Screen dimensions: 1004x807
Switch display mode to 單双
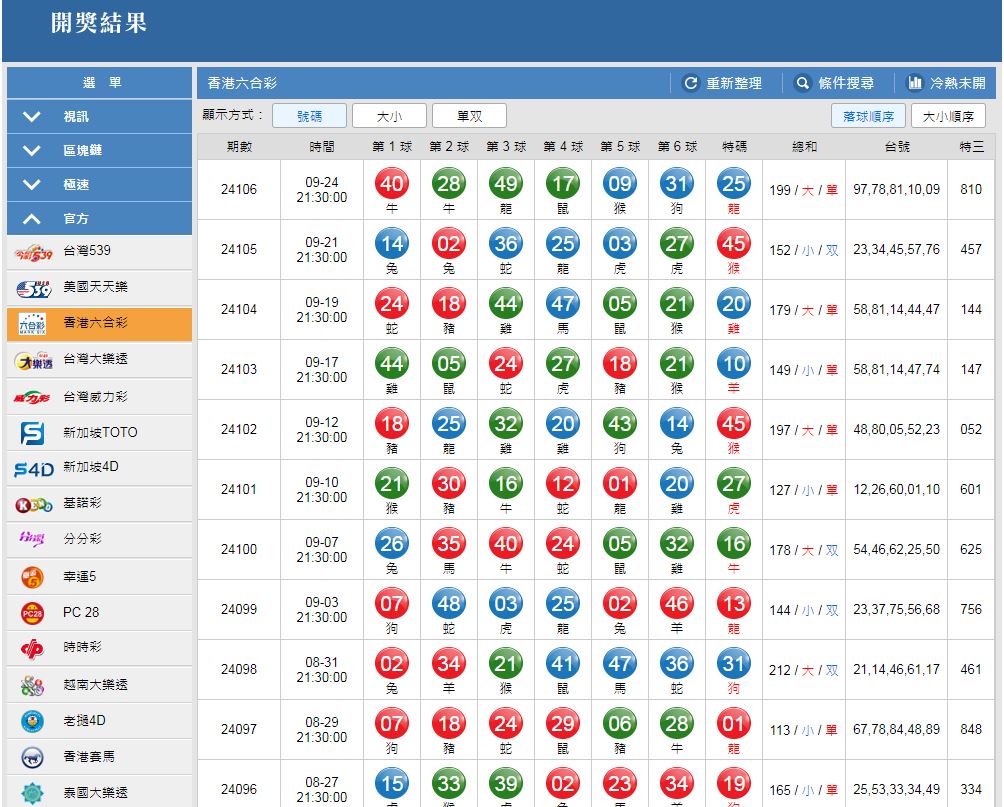pos(469,116)
